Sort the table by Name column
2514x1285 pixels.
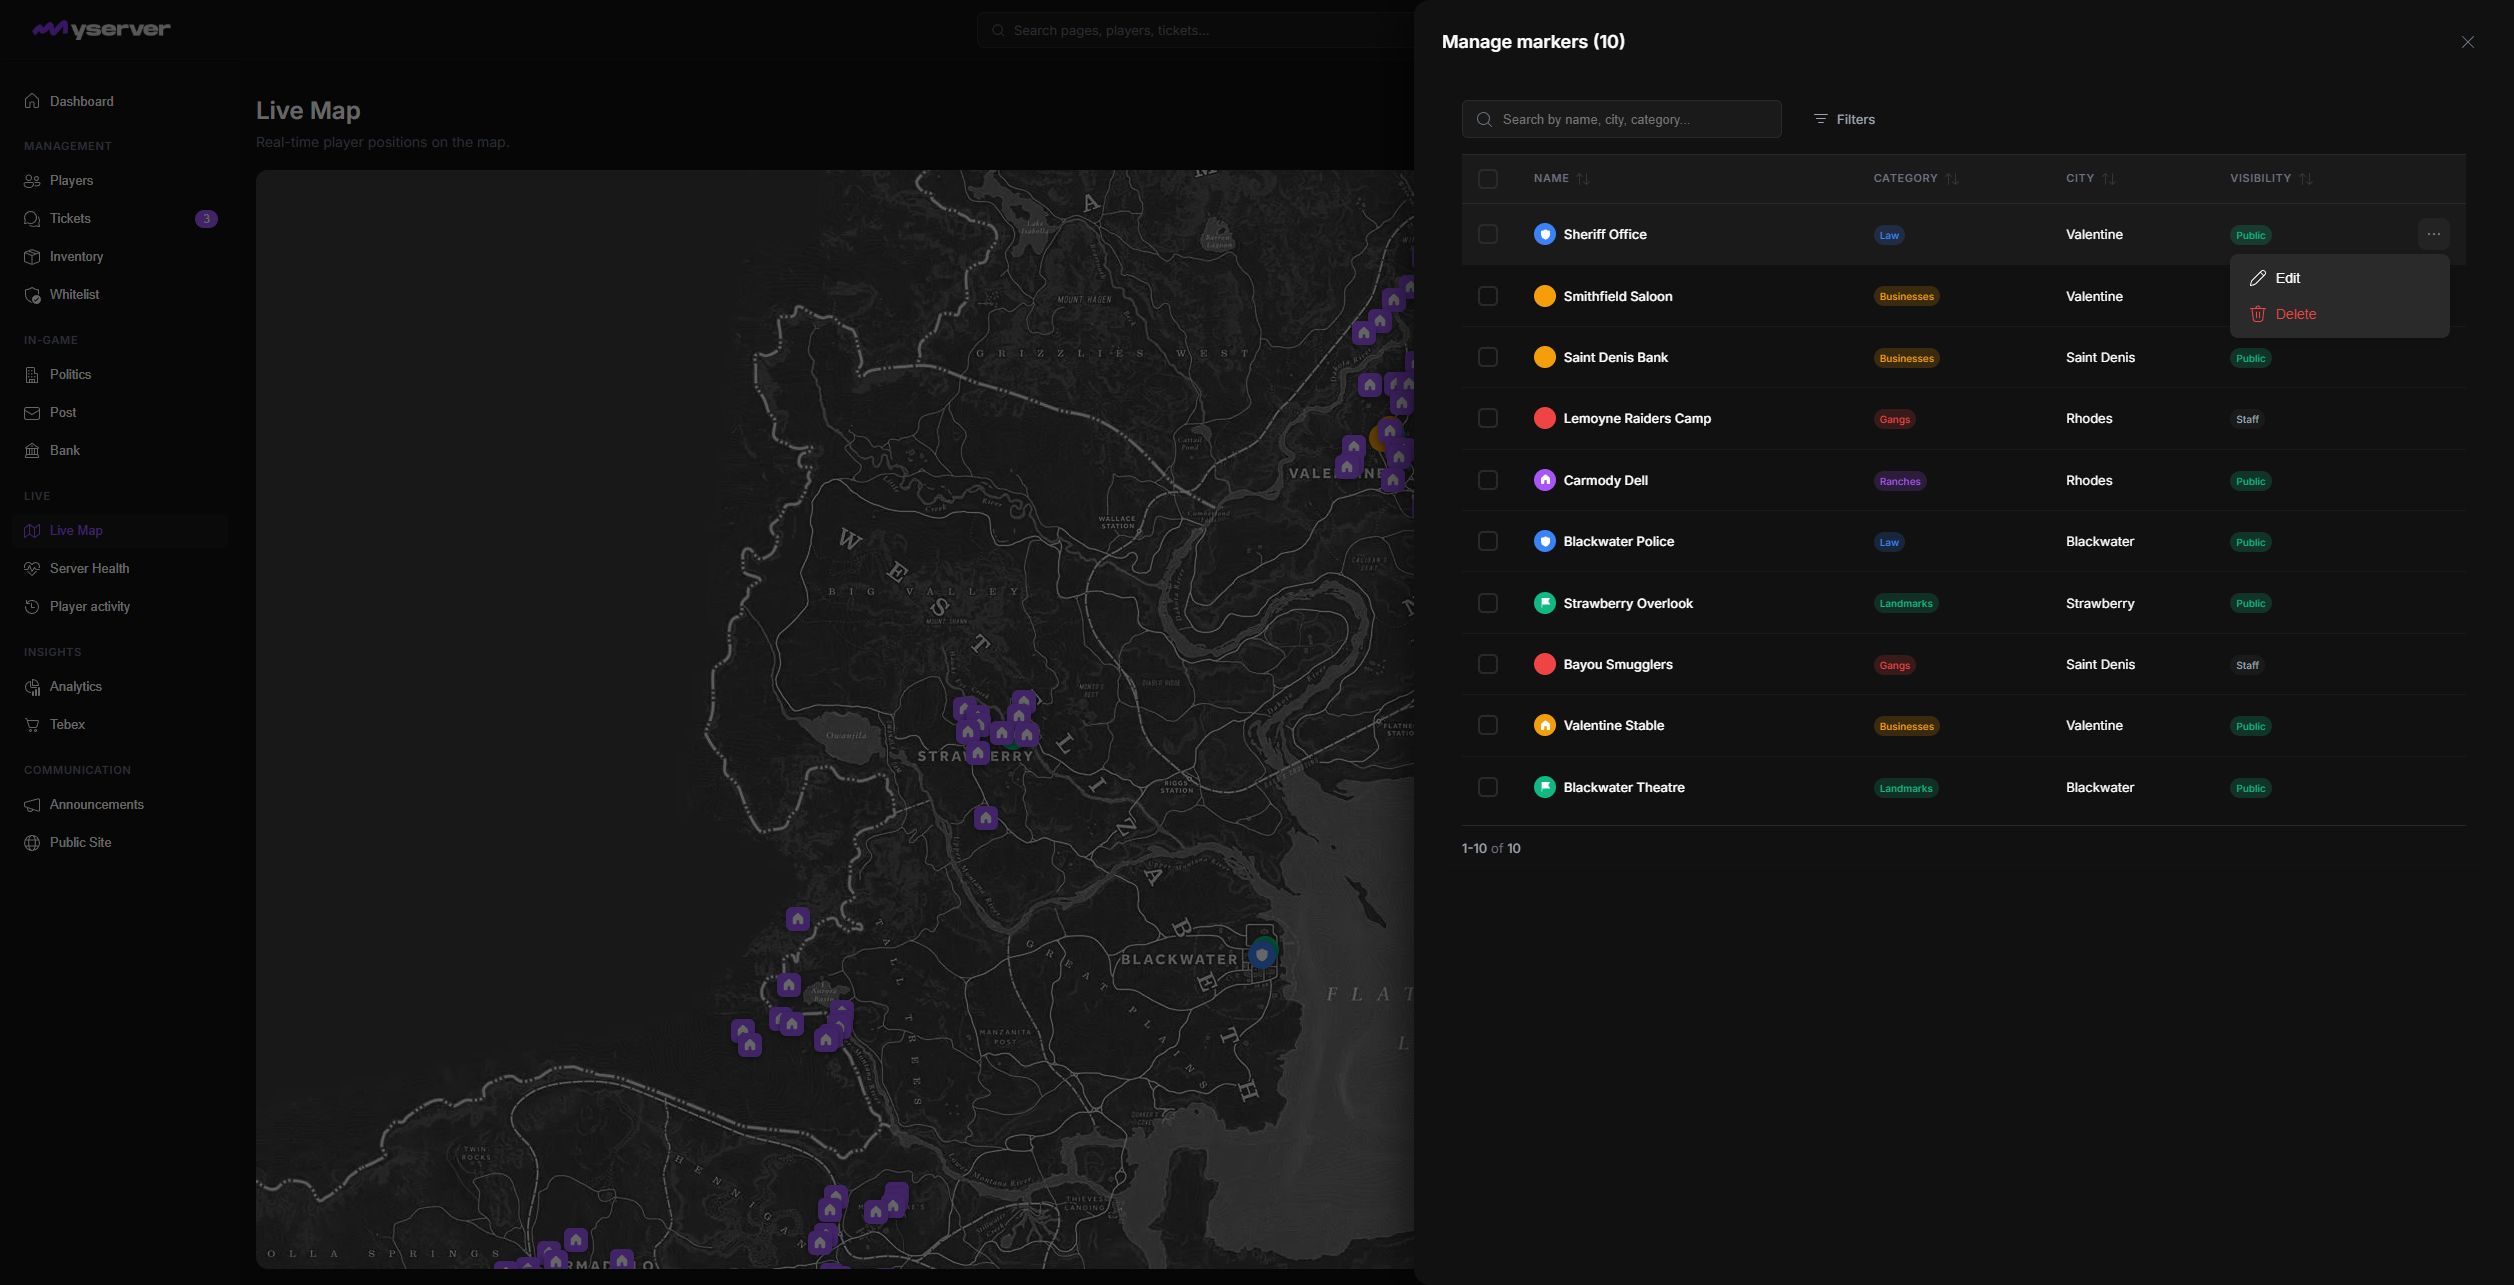(x=1561, y=178)
